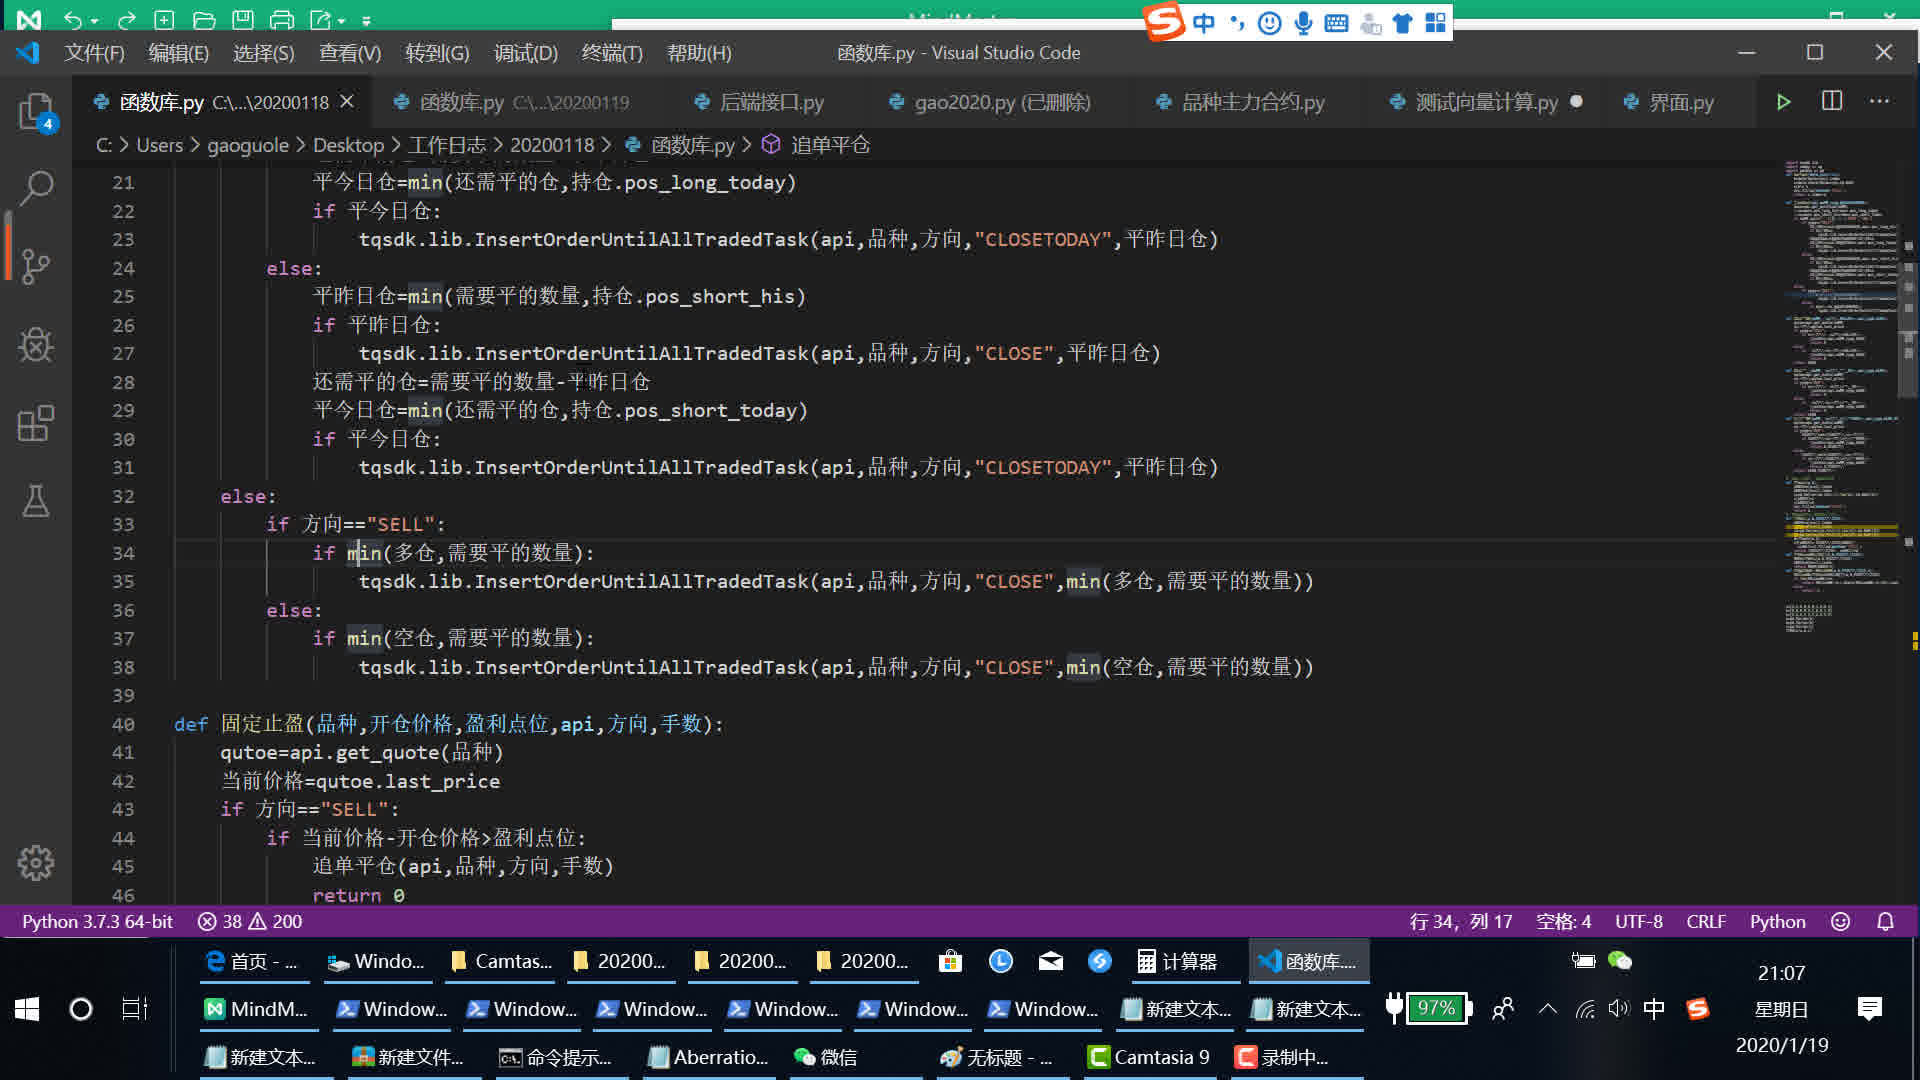Split the editor to the right

pos(1832,101)
